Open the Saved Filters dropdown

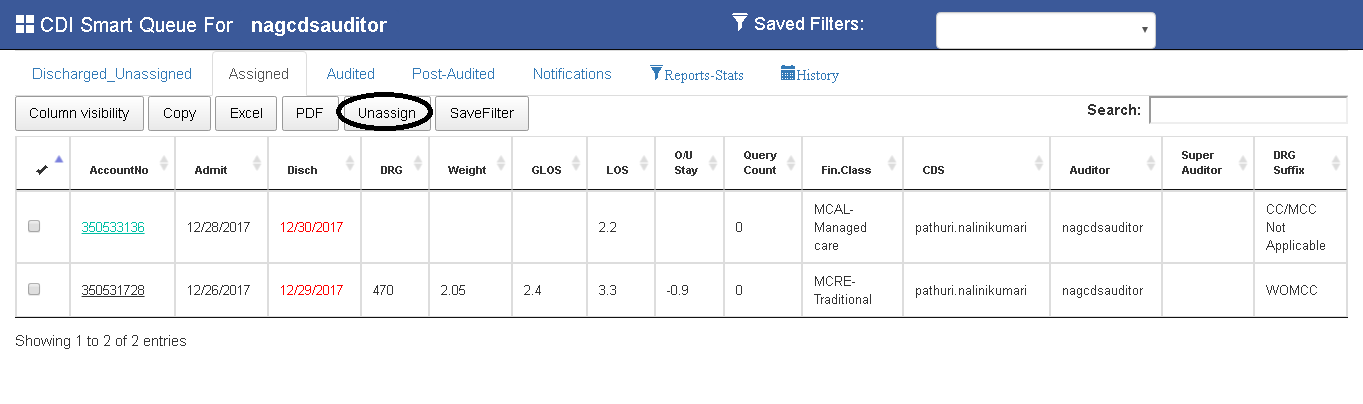[1045, 30]
